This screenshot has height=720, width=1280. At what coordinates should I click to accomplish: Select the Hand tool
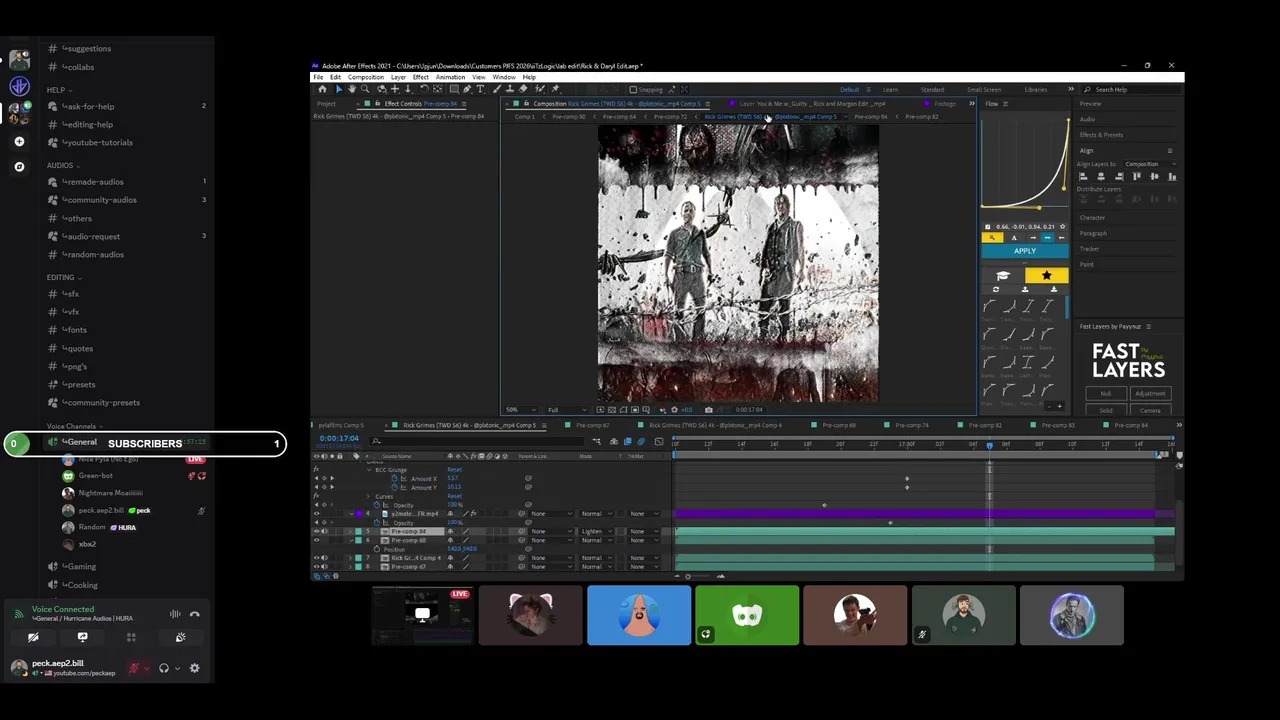pos(352,89)
